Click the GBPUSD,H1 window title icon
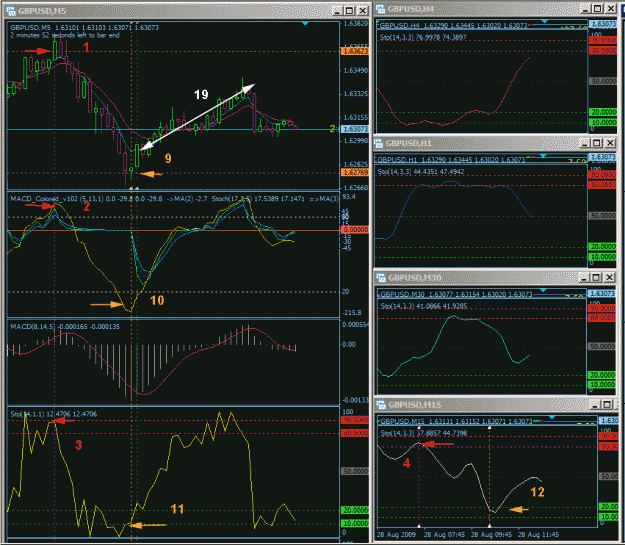This screenshot has width=625, height=545. (379, 143)
